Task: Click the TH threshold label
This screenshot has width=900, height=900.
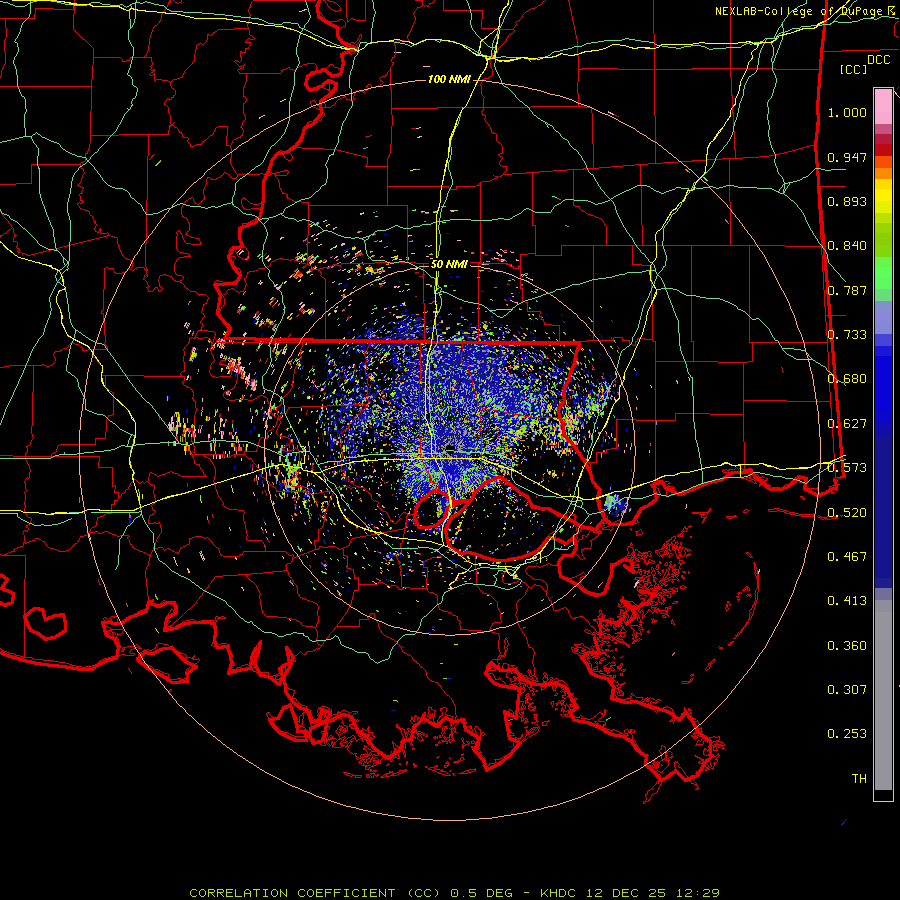Action: [x=859, y=779]
